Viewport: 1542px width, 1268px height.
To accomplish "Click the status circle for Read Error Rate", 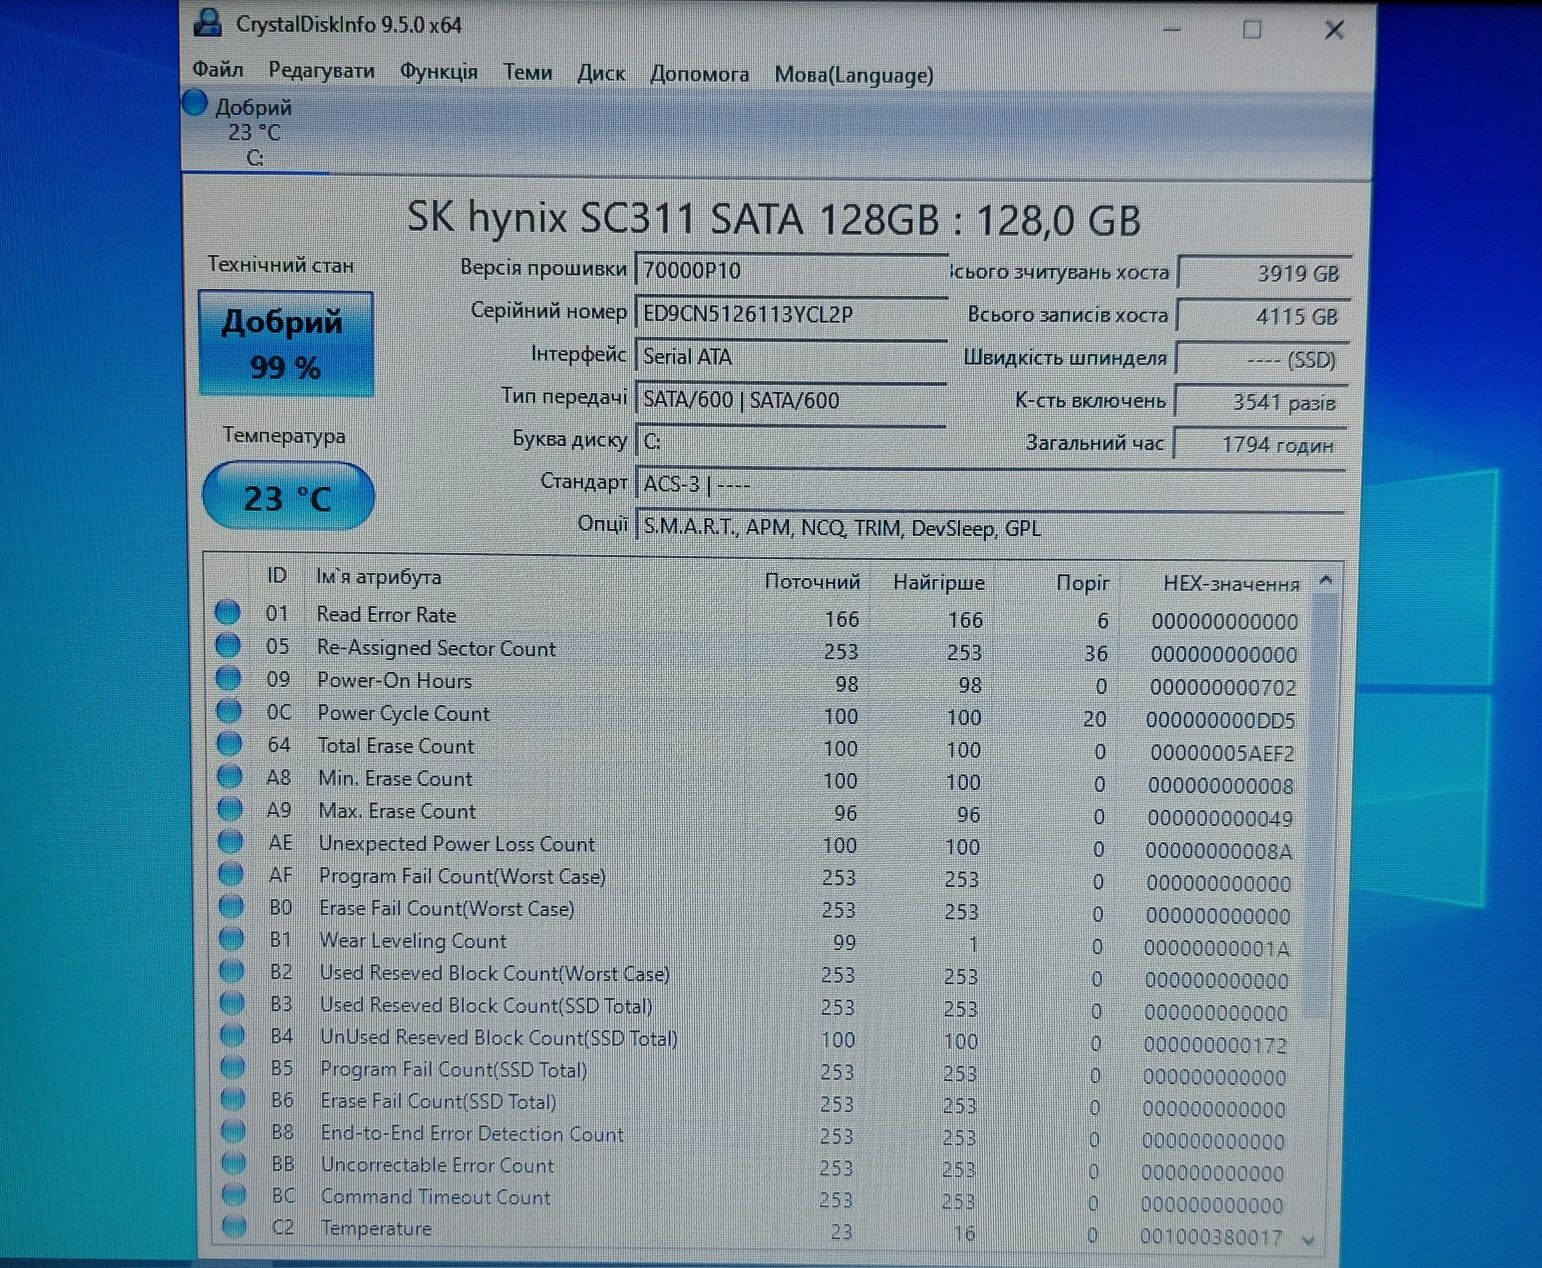I will click(x=228, y=612).
